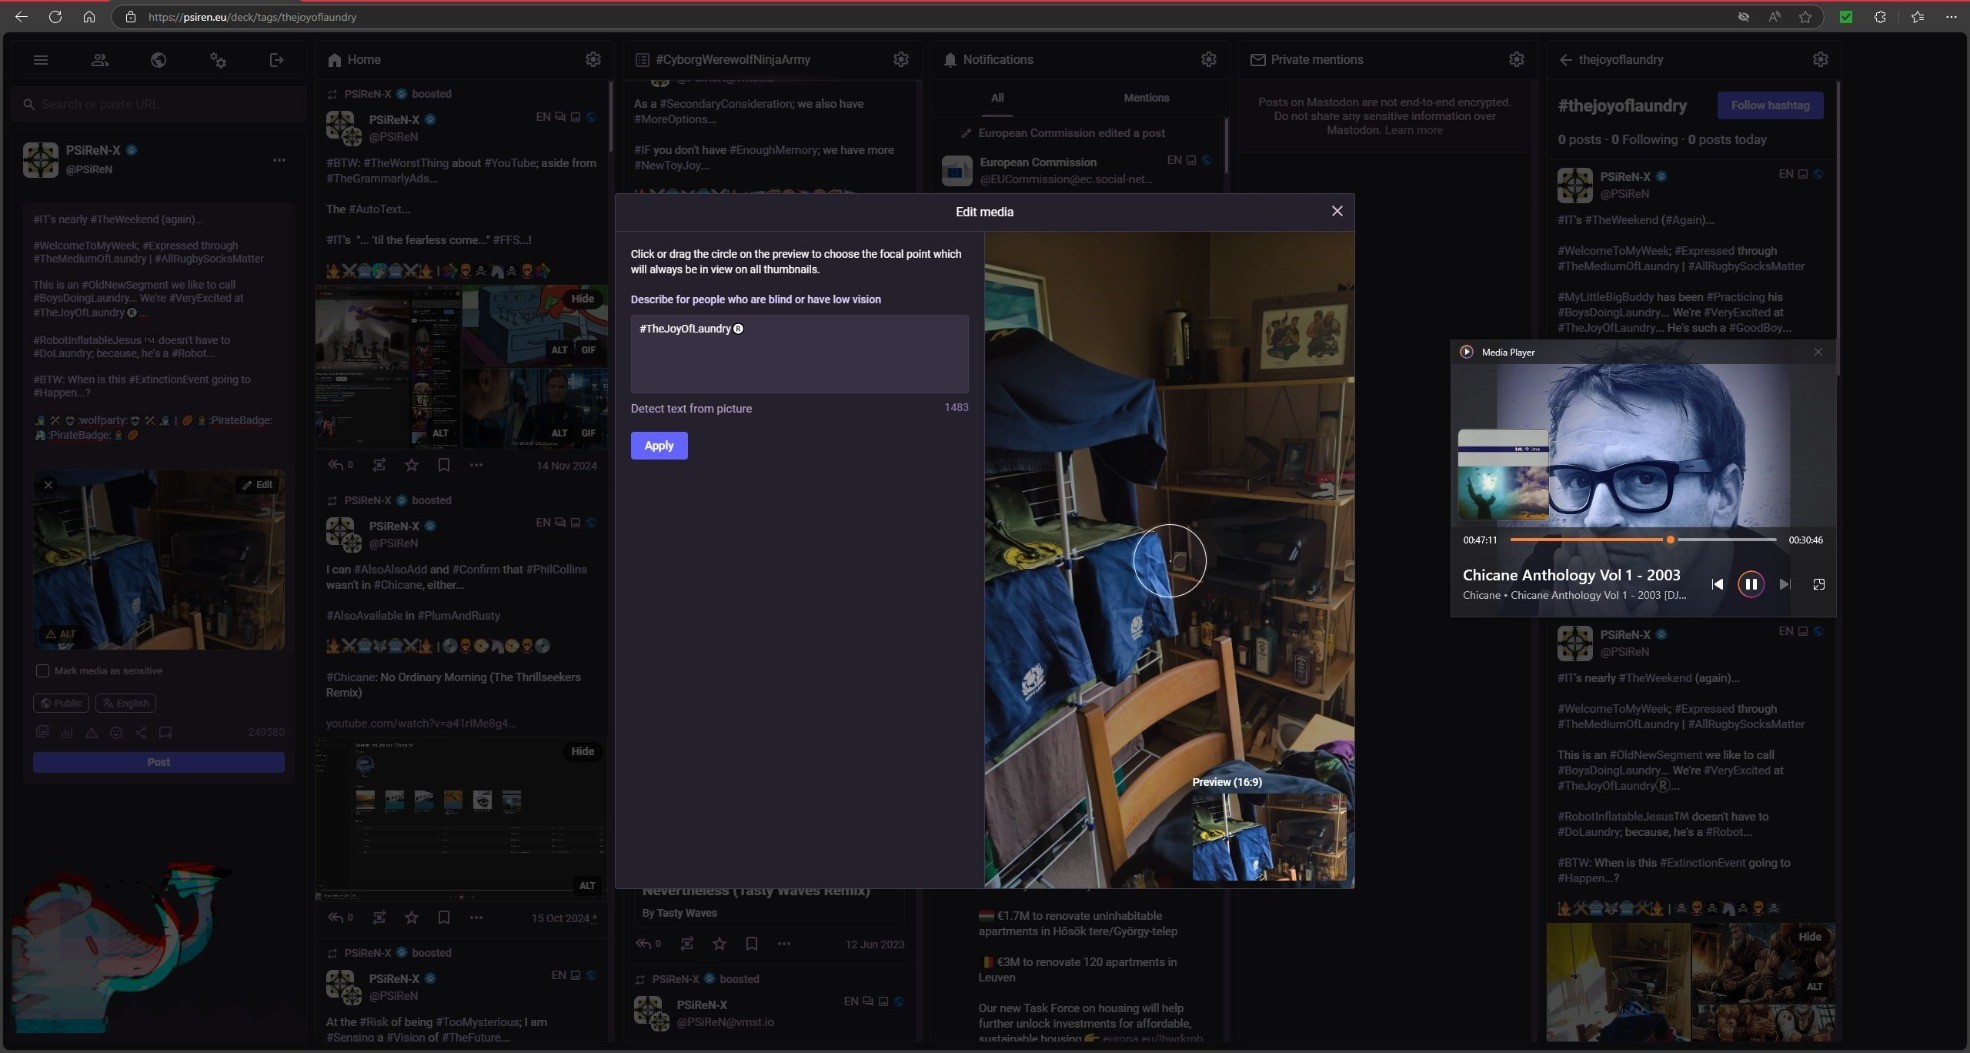Hide media on the Home column 14 Nov post
1970x1053 pixels.
583,299
